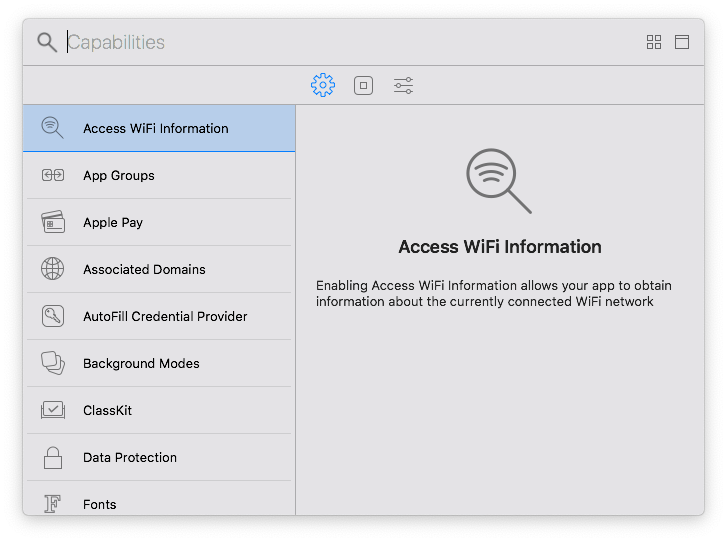Open the sliders filter tab

click(x=403, y=86)
